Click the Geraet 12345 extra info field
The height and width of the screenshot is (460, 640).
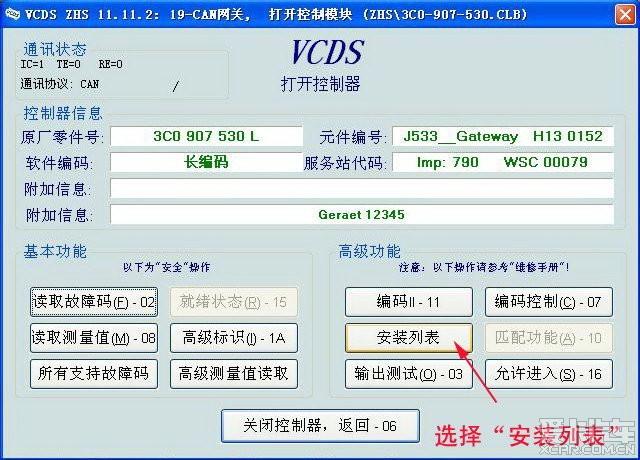point(362,215)
